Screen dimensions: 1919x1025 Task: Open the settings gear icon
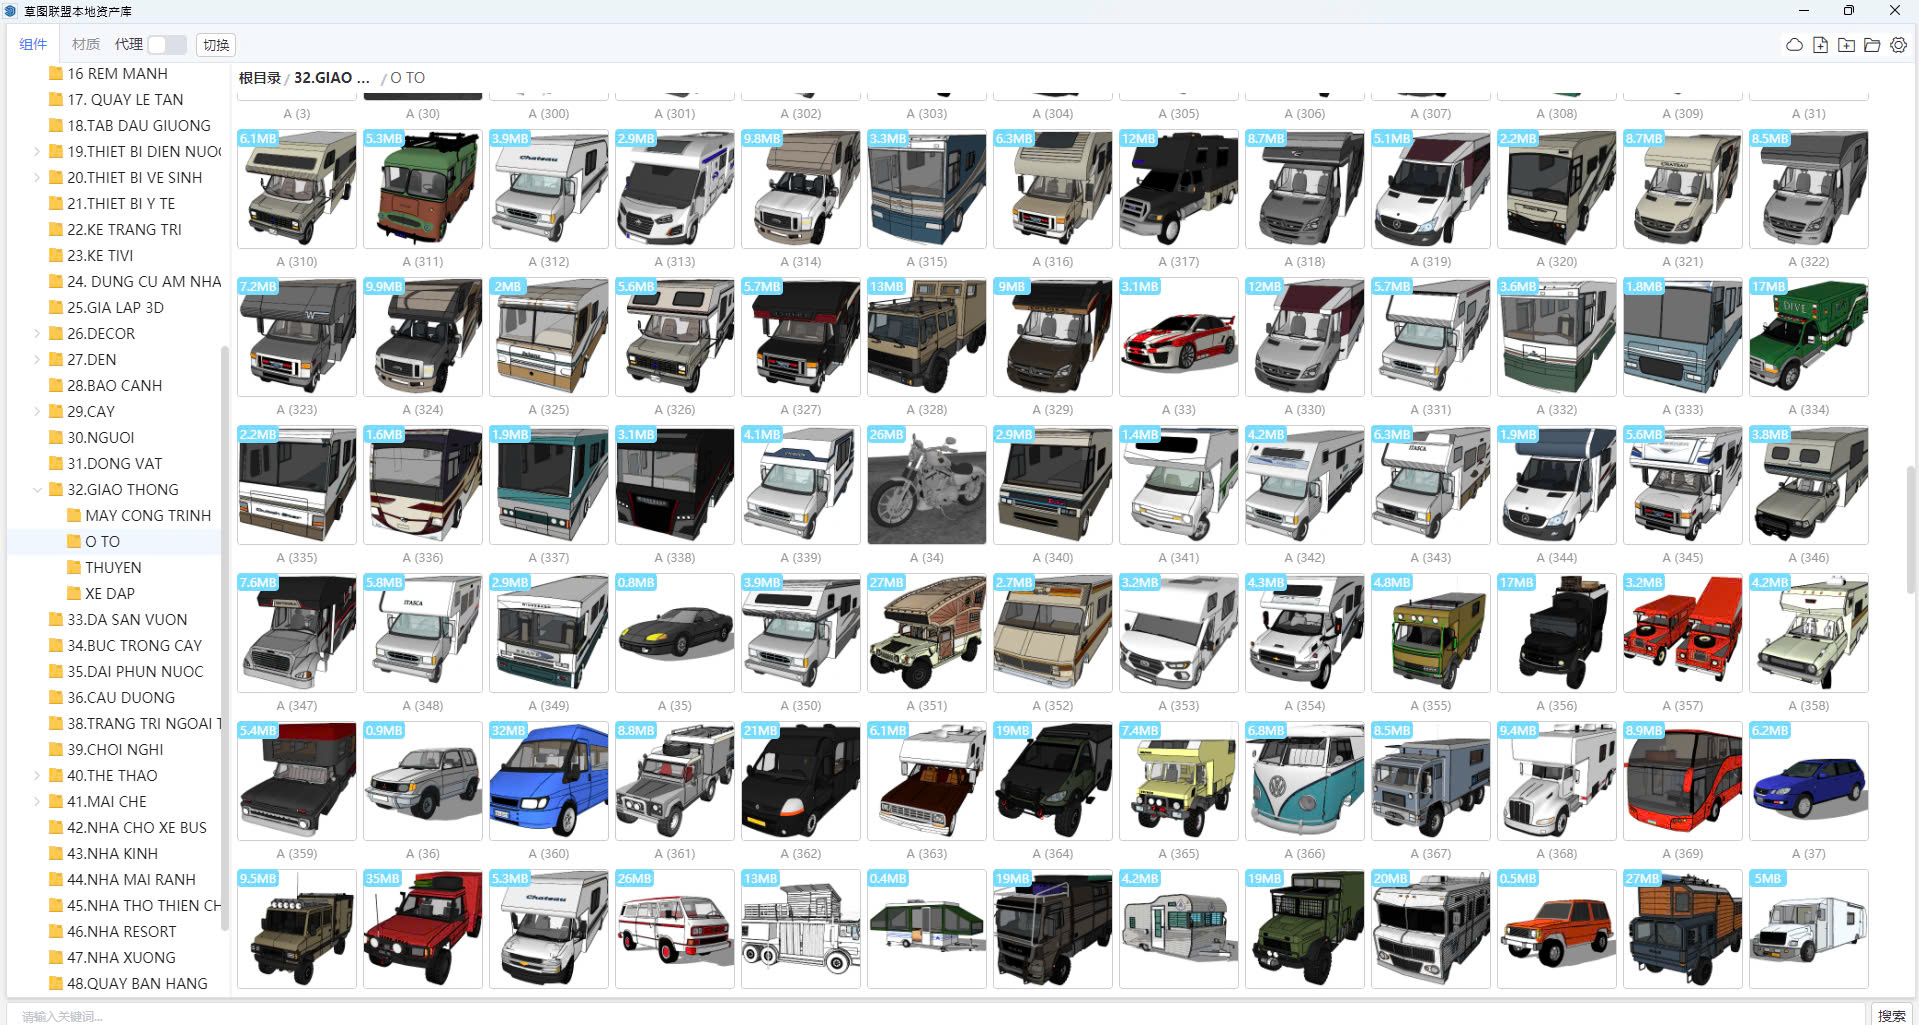[x=1898, y=45]
